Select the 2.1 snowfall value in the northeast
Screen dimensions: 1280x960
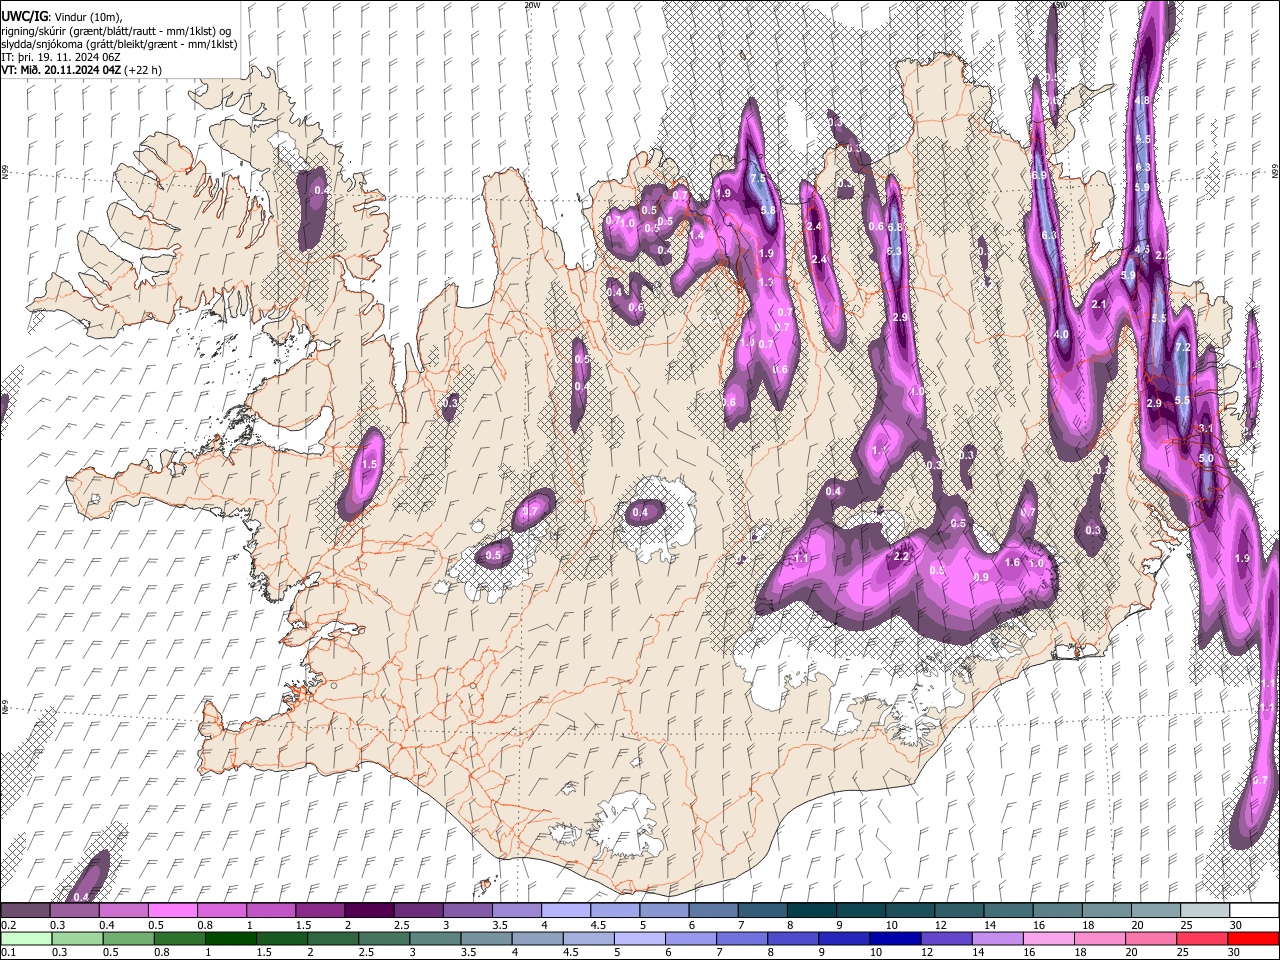[1100, 304]
